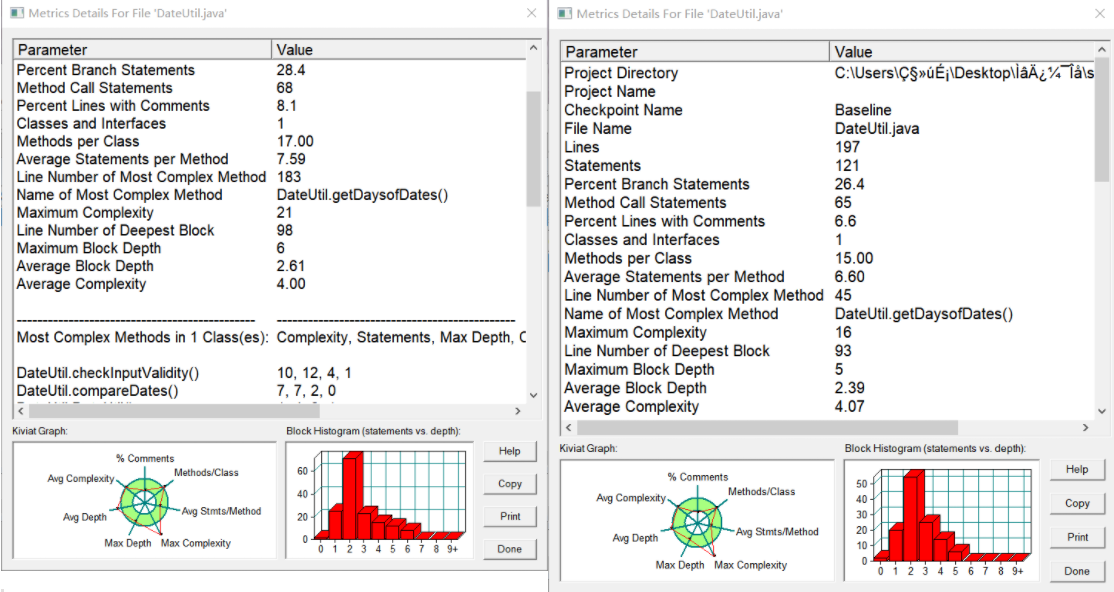The height and width of the screenshot is (592, 1114).
Task: Click the left Kiviat Graph diagram
Action: 144,500
